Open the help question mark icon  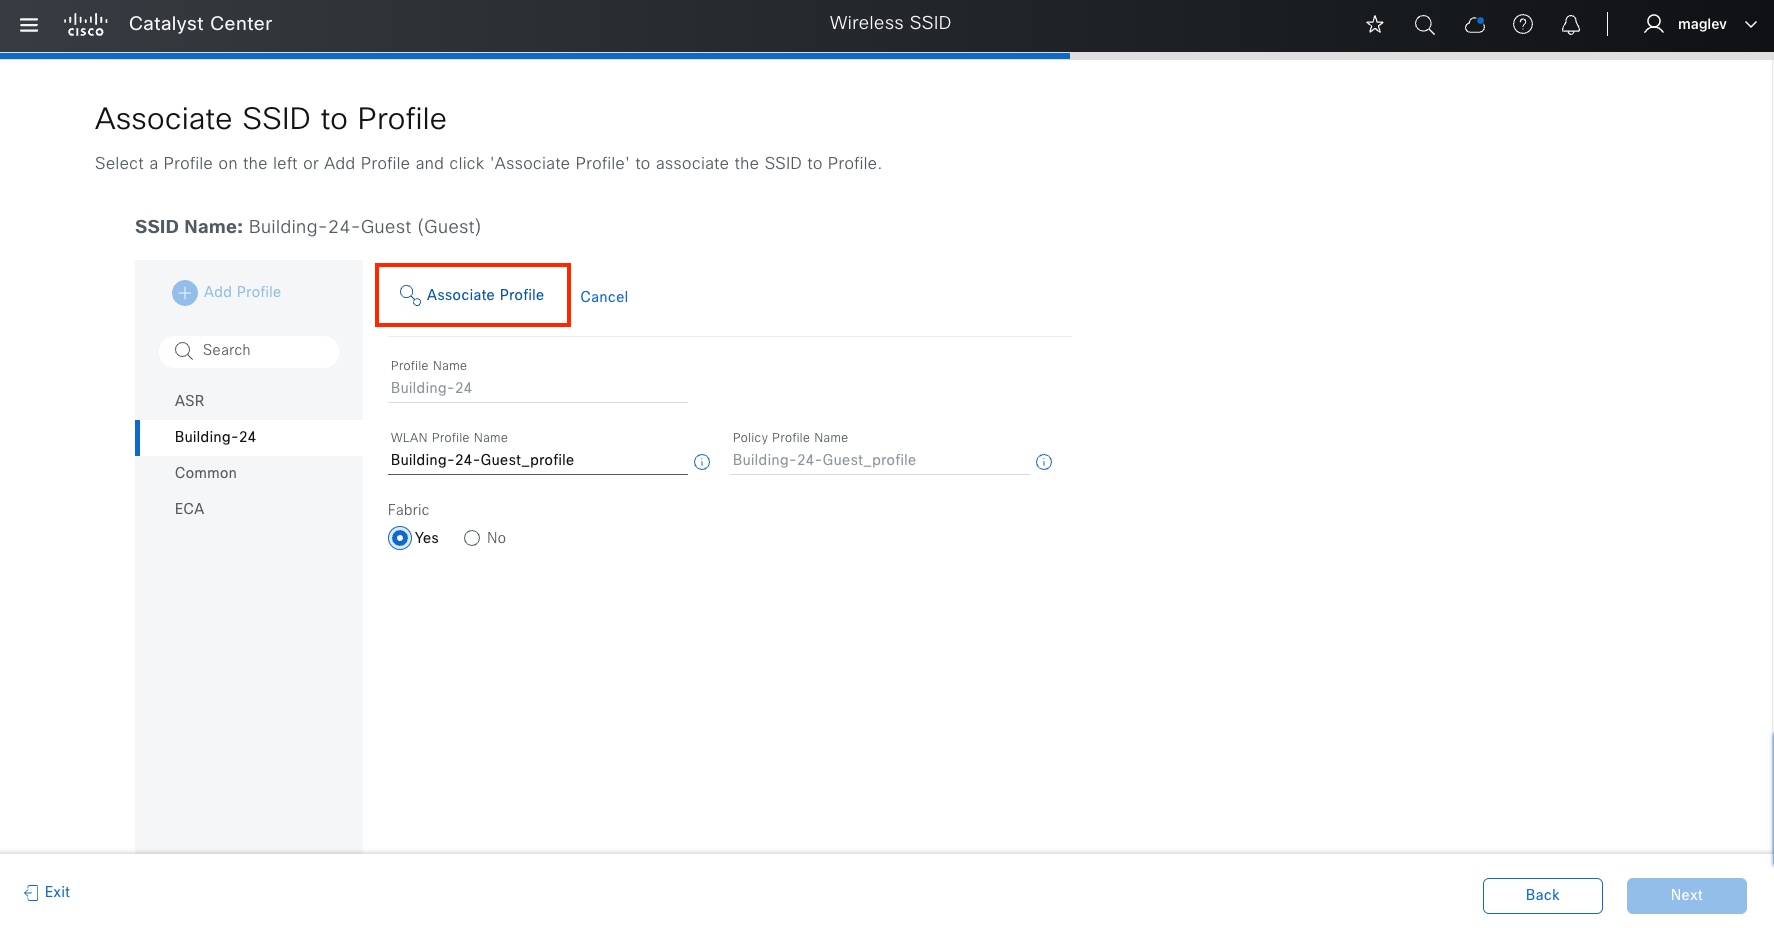coord(1523,24)
